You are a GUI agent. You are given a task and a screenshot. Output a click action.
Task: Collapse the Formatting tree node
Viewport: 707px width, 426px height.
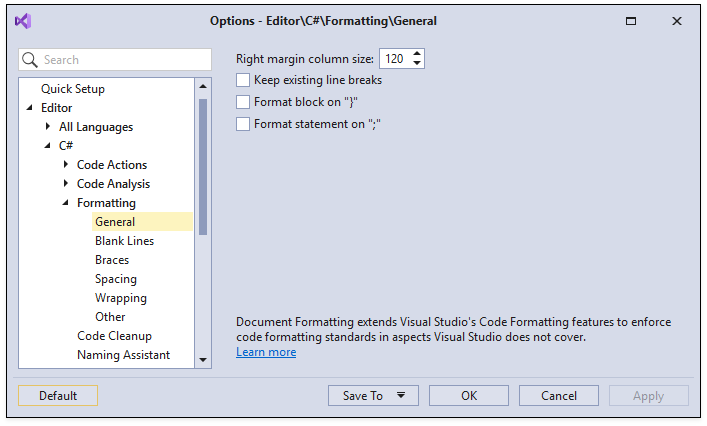[x=66, y=203]
